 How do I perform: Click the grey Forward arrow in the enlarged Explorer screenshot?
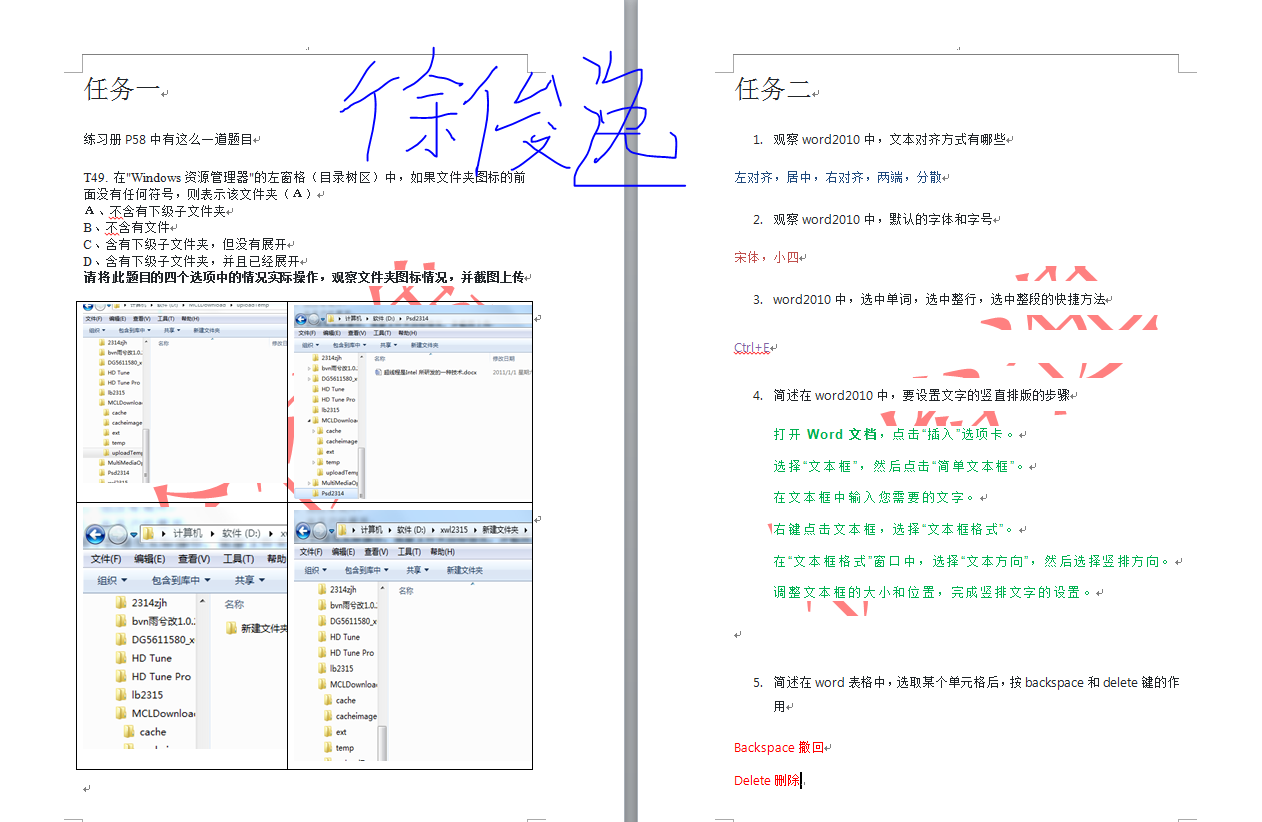[x=118, y=534]
